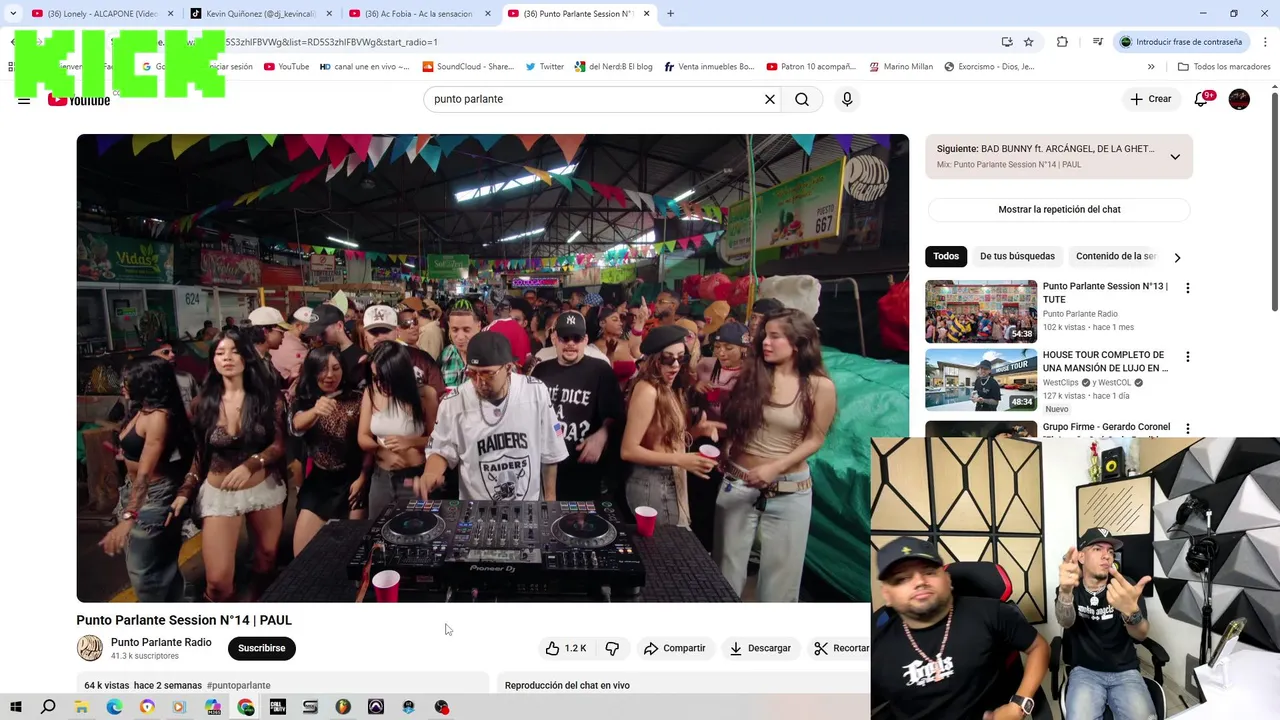This screenshot has width=1280, height=720.
Task: Open SoundCloud bookmark
Action: pyautogui.click(x=468, y=67)
